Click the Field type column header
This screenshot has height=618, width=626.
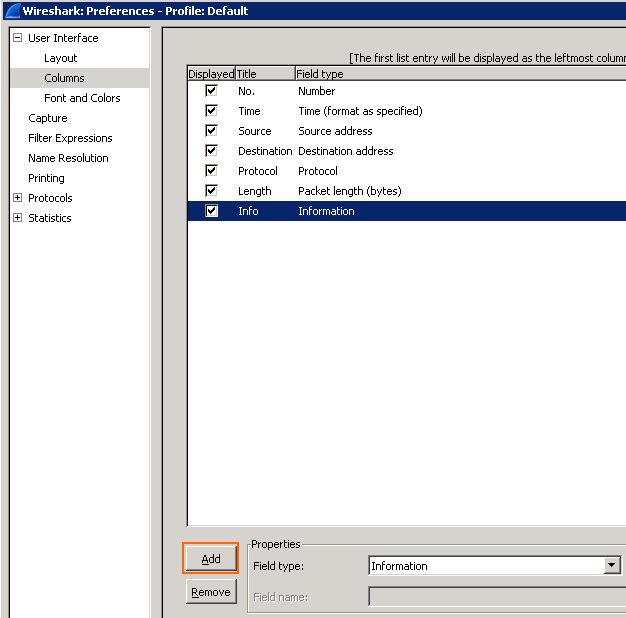[x=460, y=74]
